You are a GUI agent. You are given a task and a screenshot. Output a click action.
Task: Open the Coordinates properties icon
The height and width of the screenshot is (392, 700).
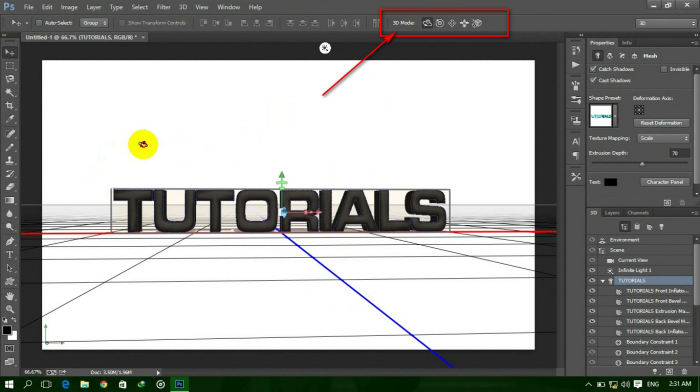tap(634, 56)
